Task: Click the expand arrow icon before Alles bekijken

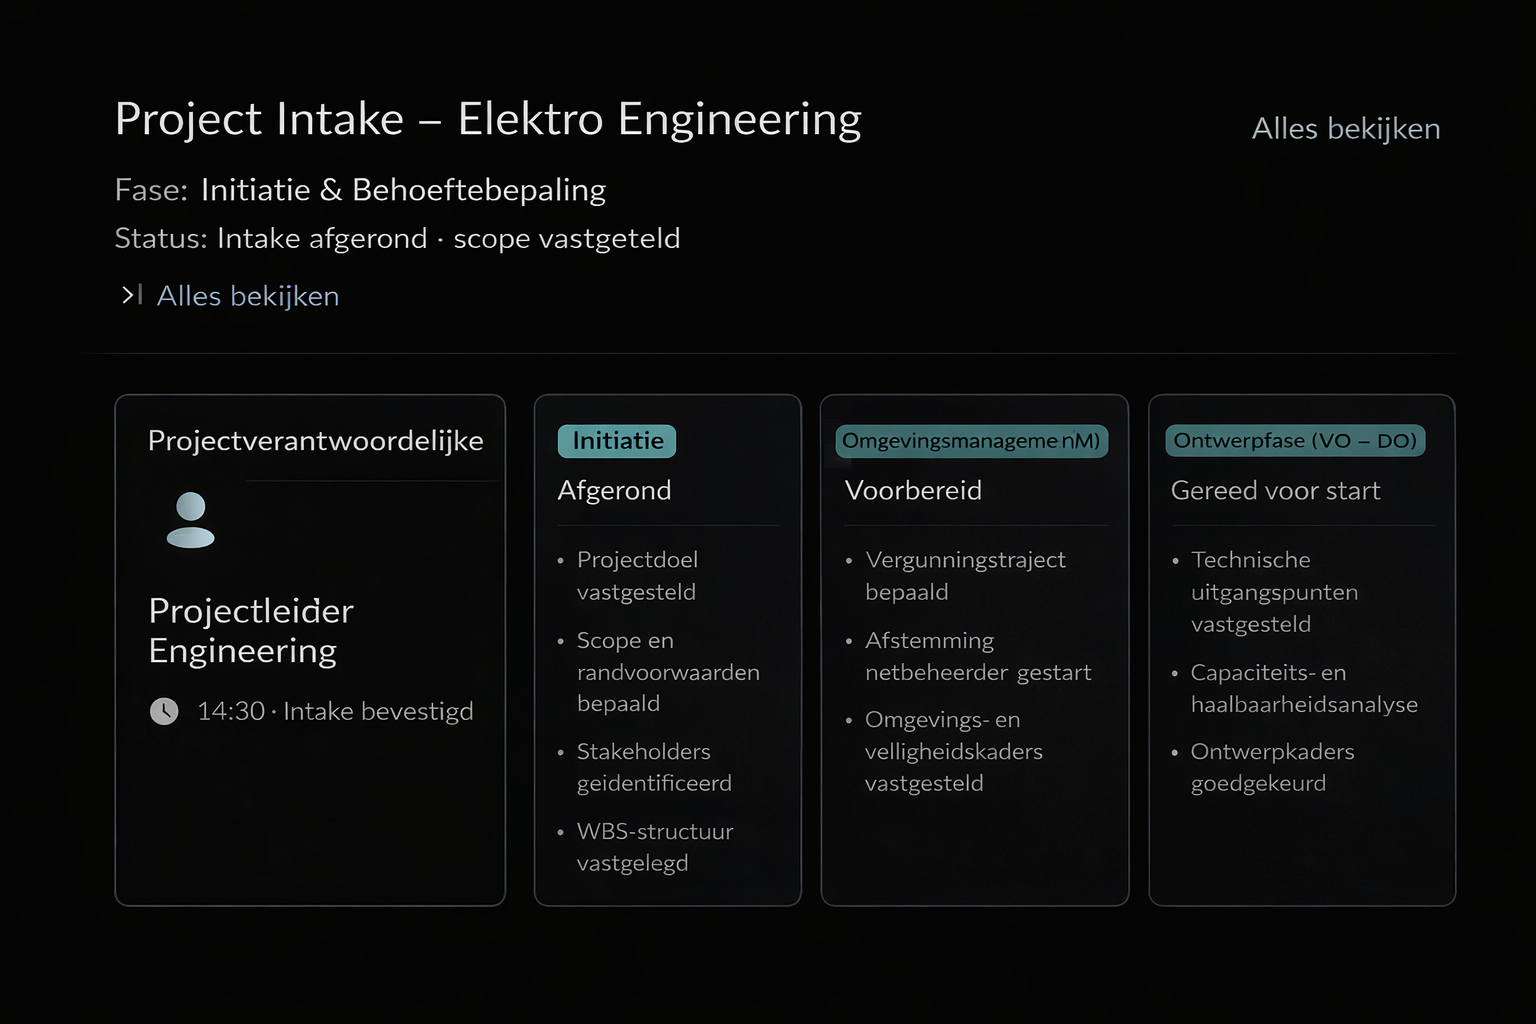Action: [x=132, y=295]
